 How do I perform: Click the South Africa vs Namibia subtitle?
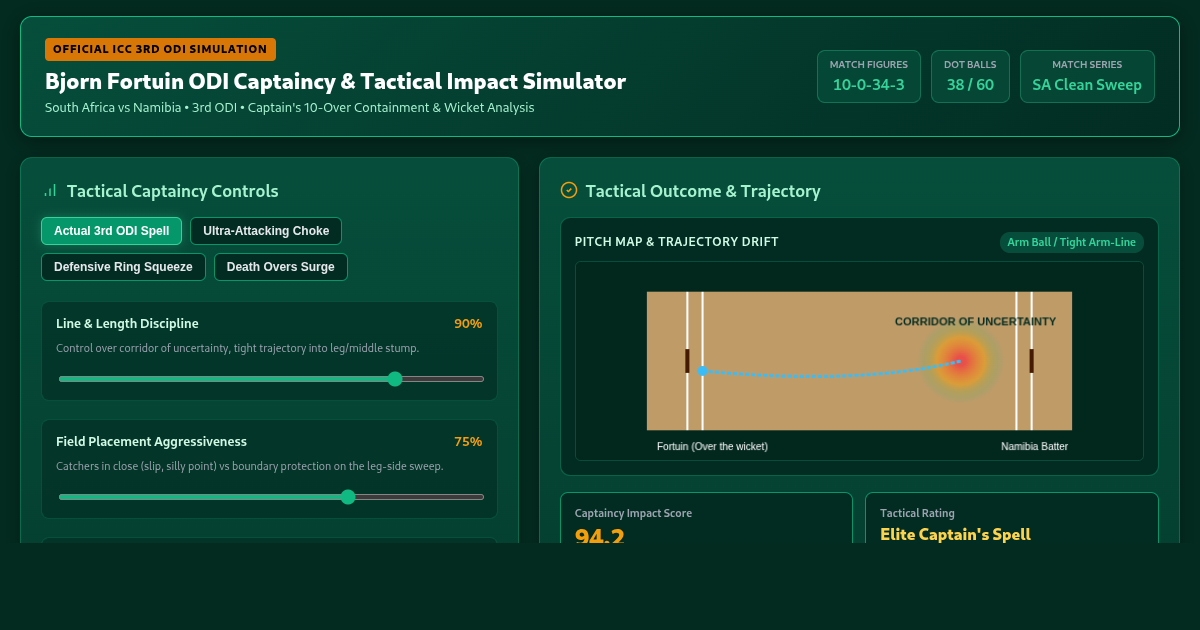tap(289, 107)
